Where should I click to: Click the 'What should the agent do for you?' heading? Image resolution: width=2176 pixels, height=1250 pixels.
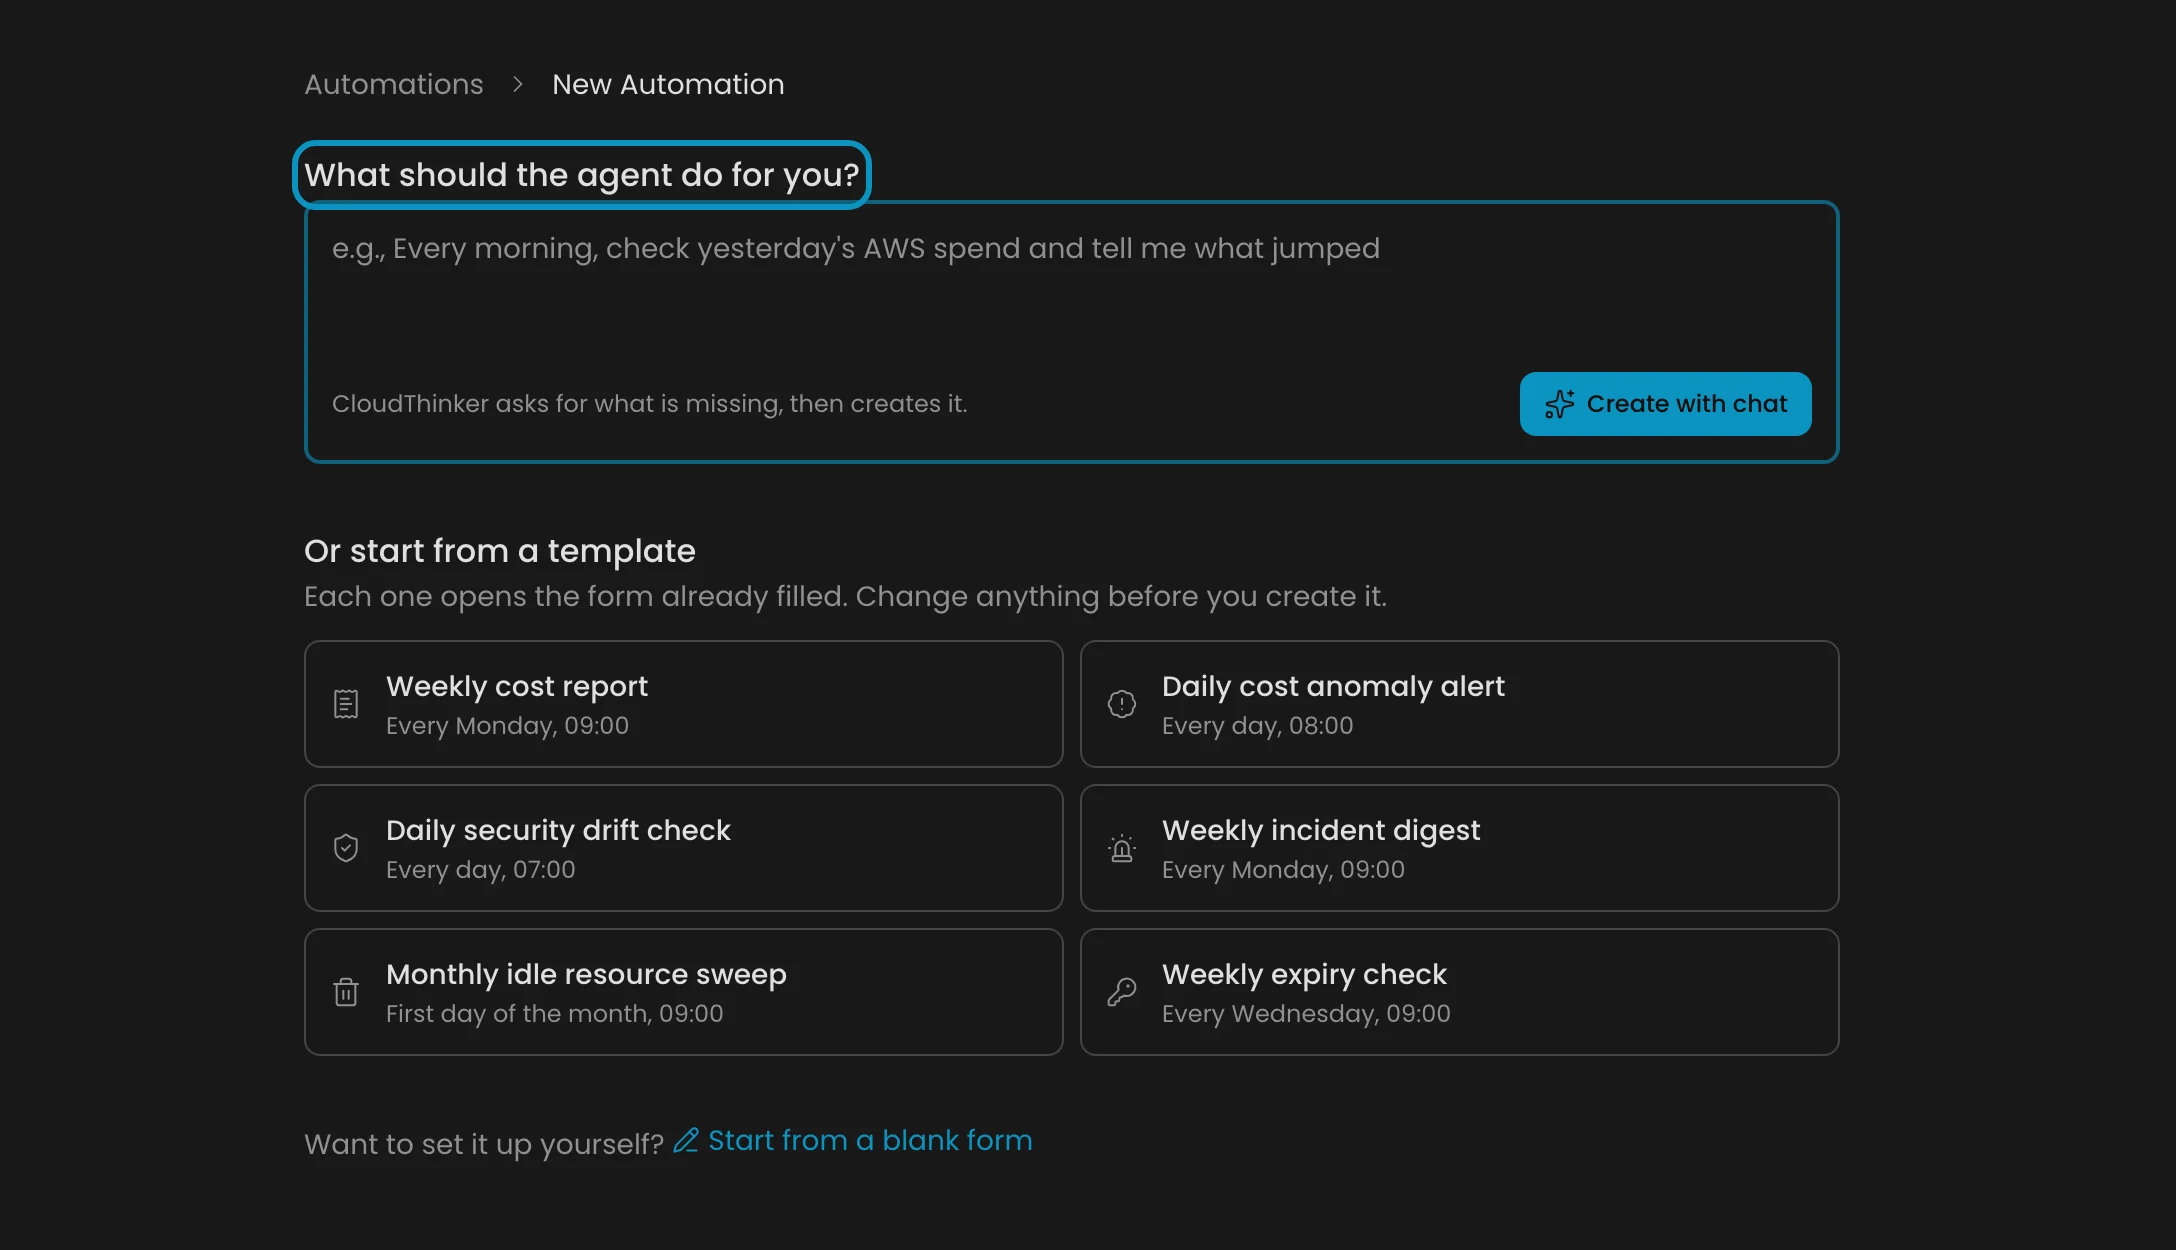[582, 175]
